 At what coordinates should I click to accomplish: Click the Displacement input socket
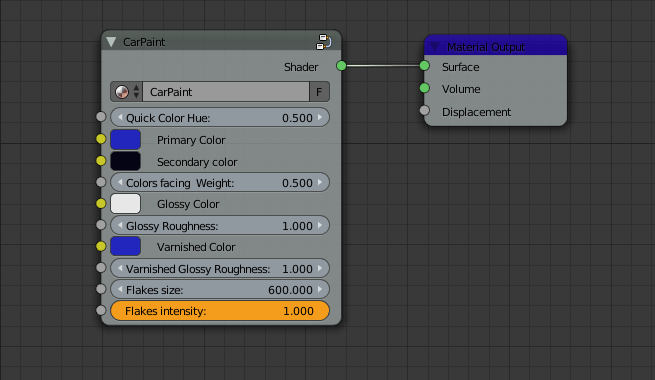tap(424, 110)
